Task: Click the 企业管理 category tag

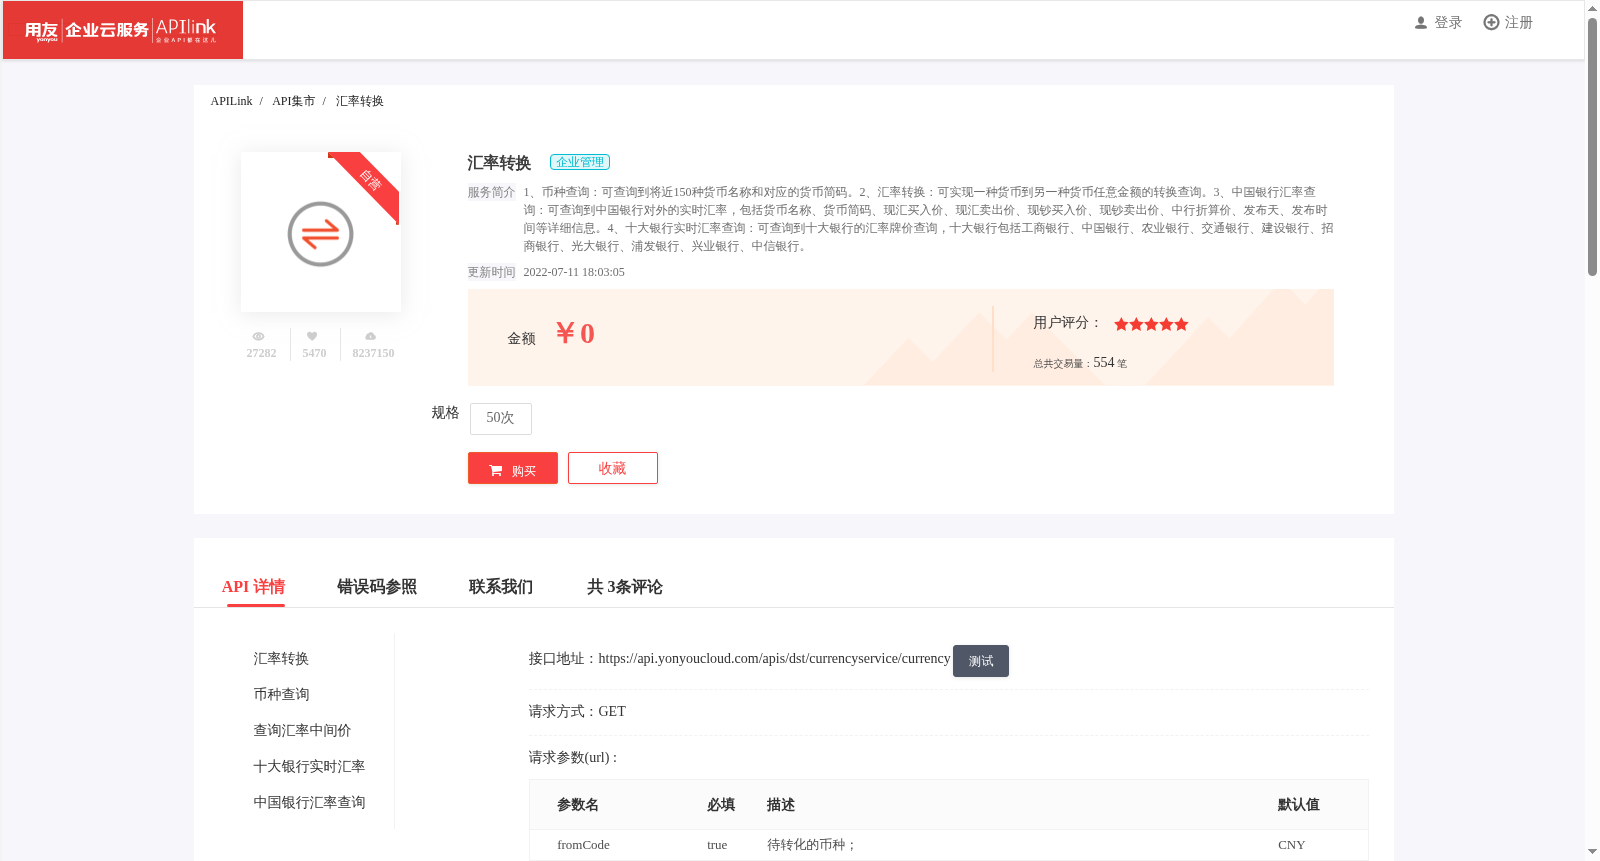Action: click(x=580, y=162)
